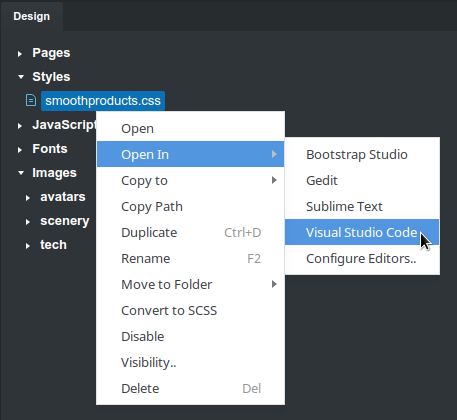
Task: Open file in Visual Studio Code
Action: pyautogui.click(x=362, y=232)
